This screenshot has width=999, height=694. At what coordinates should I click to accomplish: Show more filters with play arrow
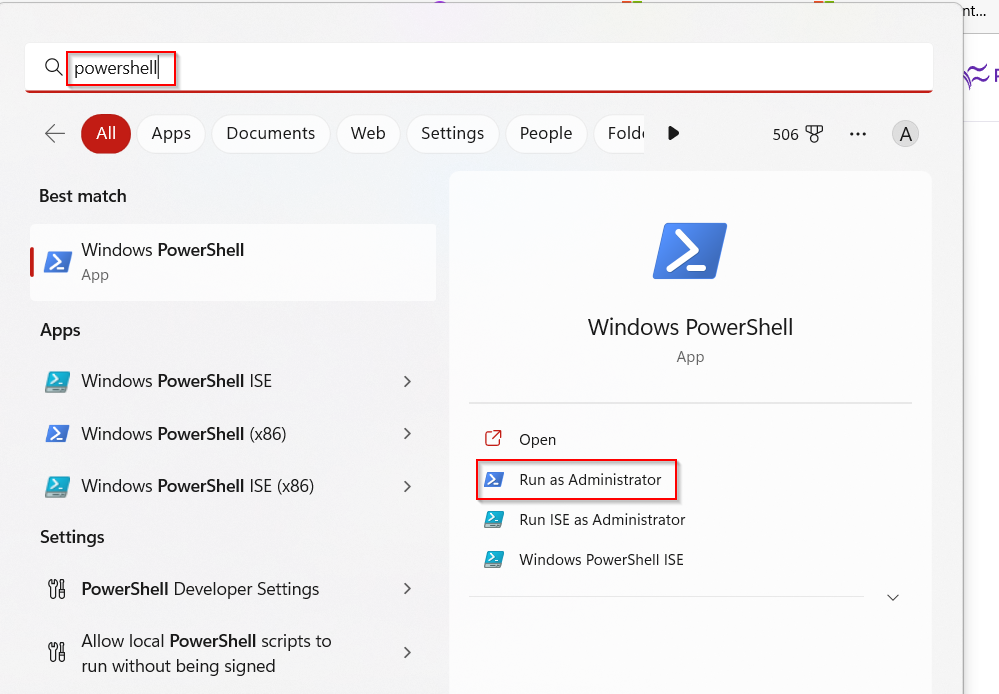coord(673,133)
